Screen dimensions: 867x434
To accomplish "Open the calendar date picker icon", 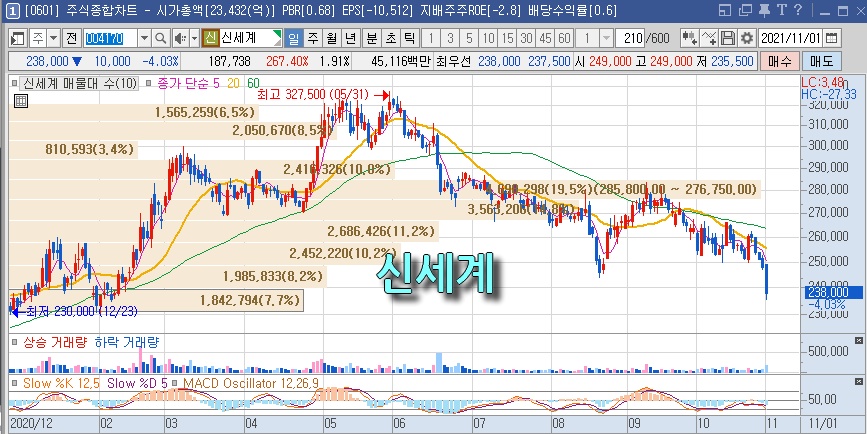I will (x=831, y=38).
